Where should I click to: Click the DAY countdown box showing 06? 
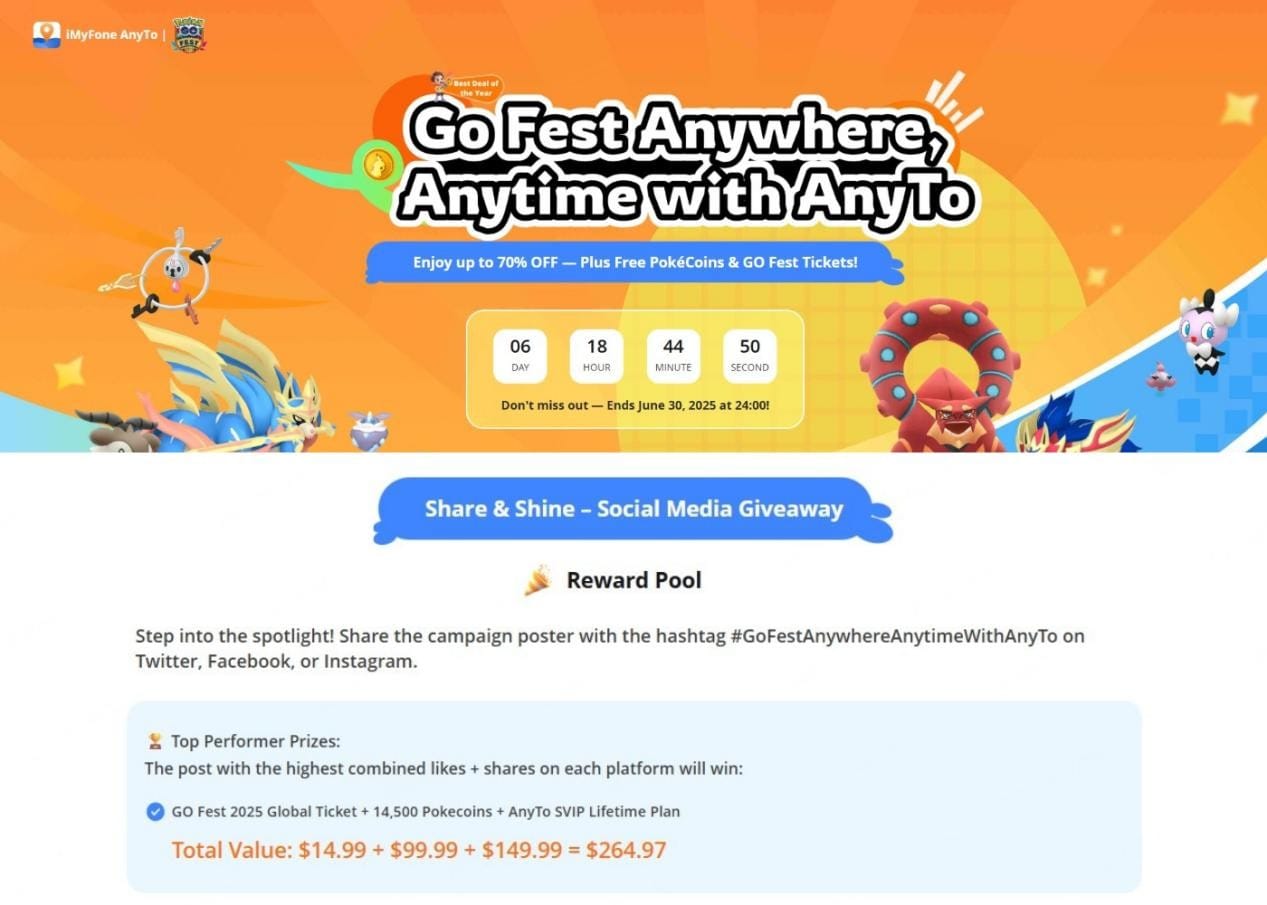click(x=520, y=356)
